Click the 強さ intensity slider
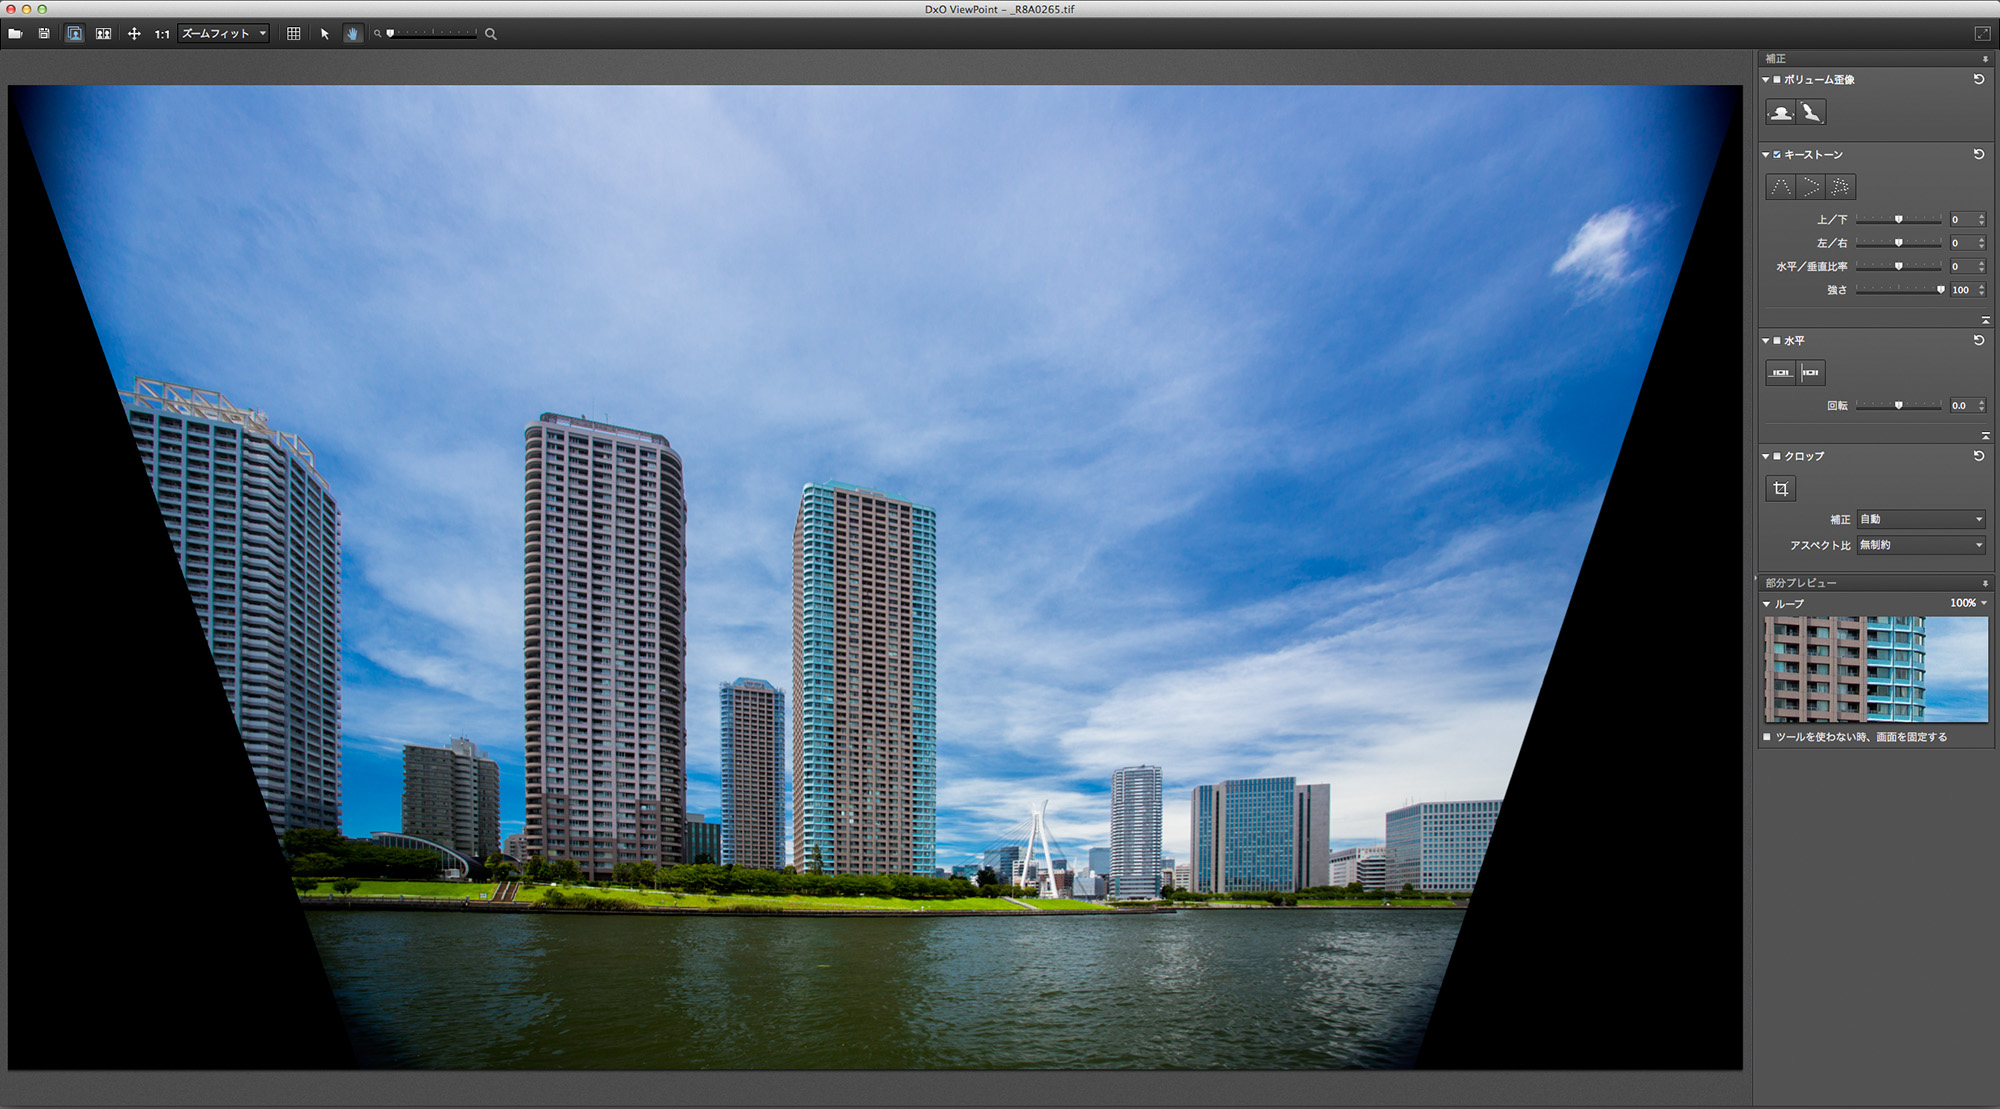The image size is (2000, 1109). [x=1899, y=290]
